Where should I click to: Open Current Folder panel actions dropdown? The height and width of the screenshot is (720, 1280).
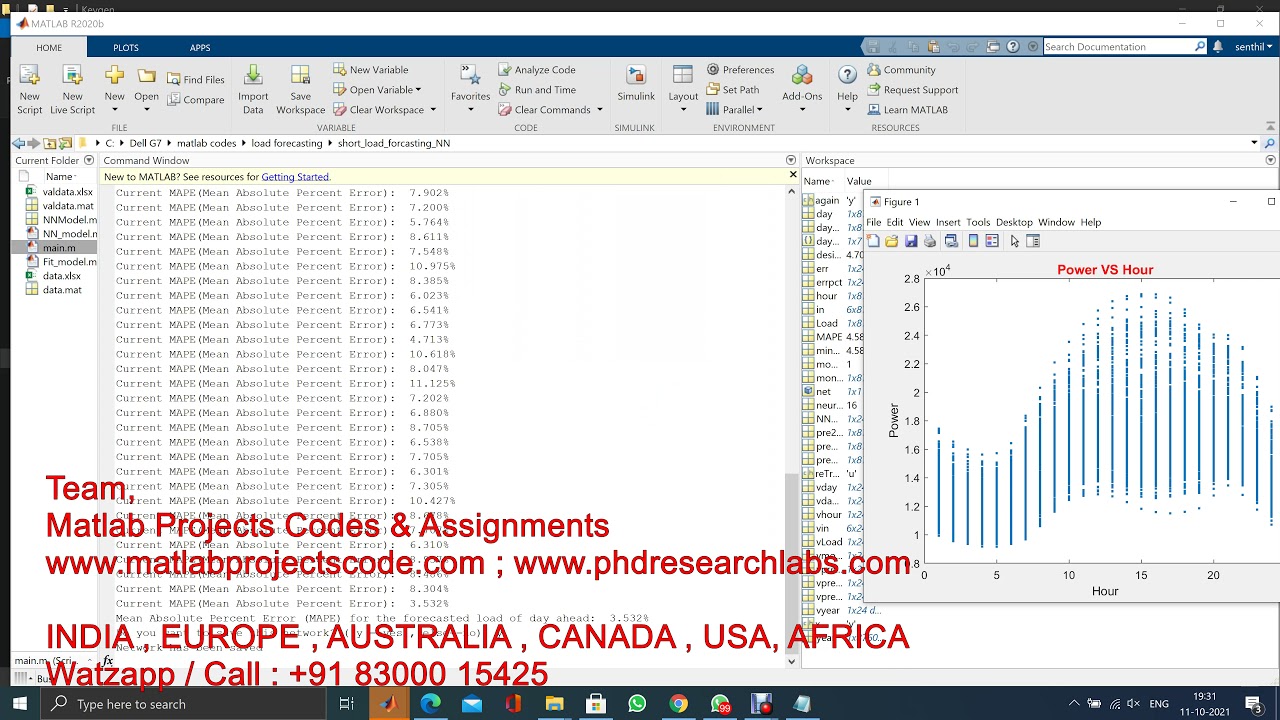[89, 160]
